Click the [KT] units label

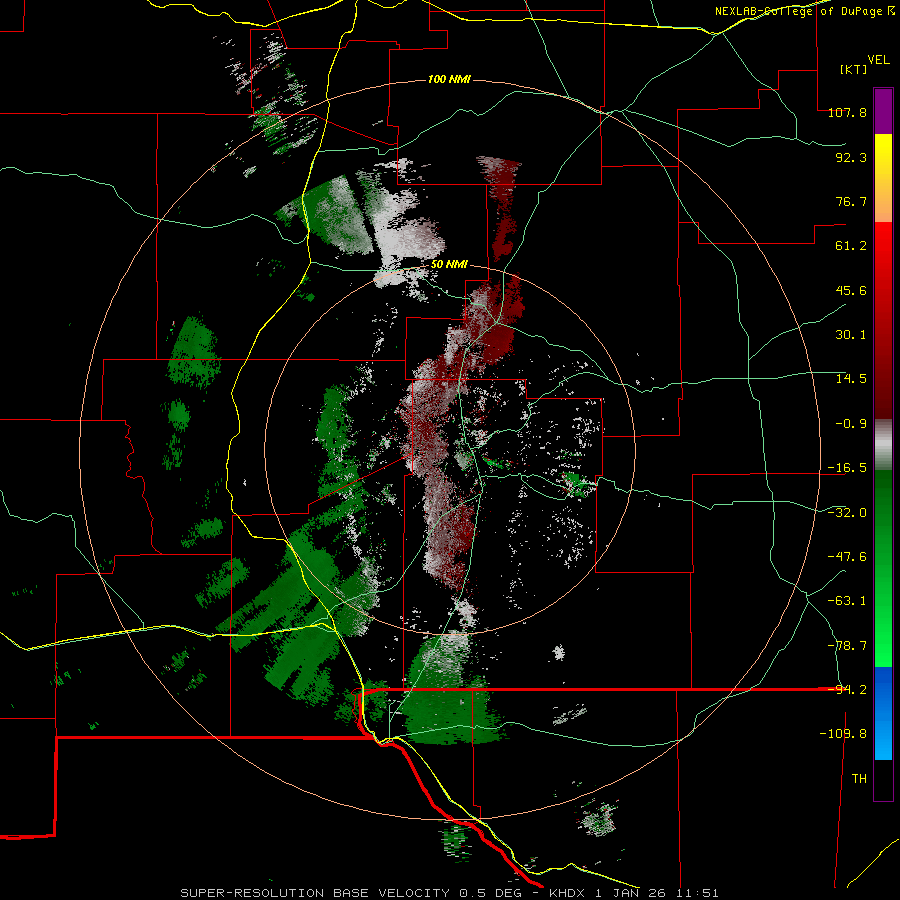click(x=854, y=69)
